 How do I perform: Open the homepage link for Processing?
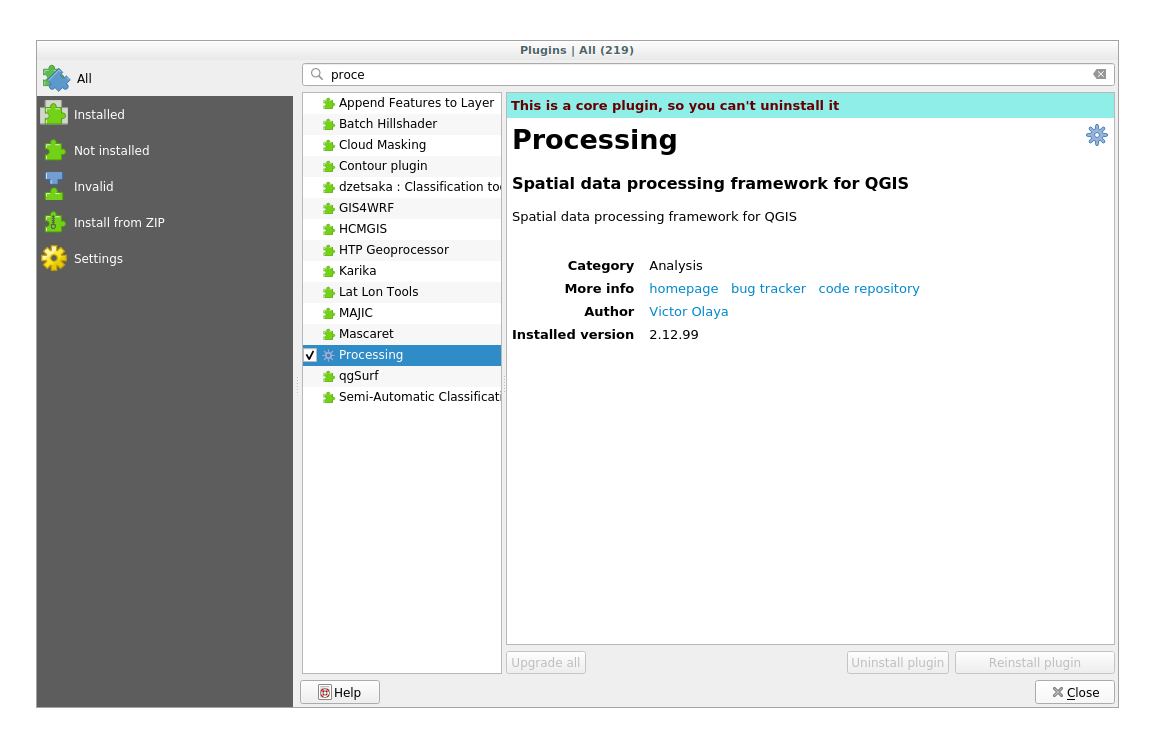683,288
